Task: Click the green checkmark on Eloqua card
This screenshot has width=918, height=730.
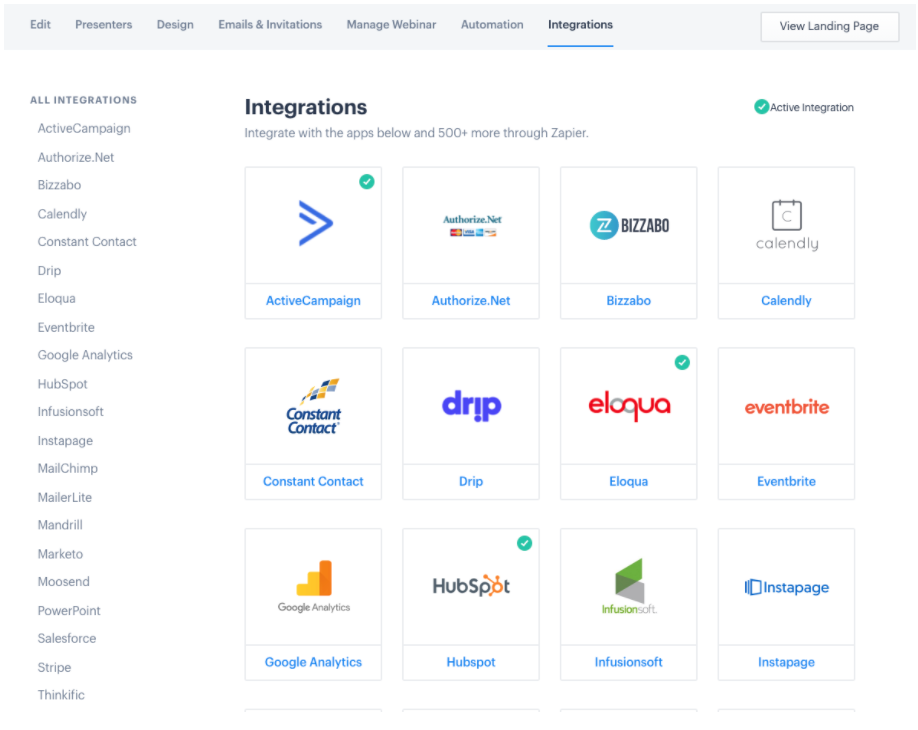Action: tap(682, 362)
